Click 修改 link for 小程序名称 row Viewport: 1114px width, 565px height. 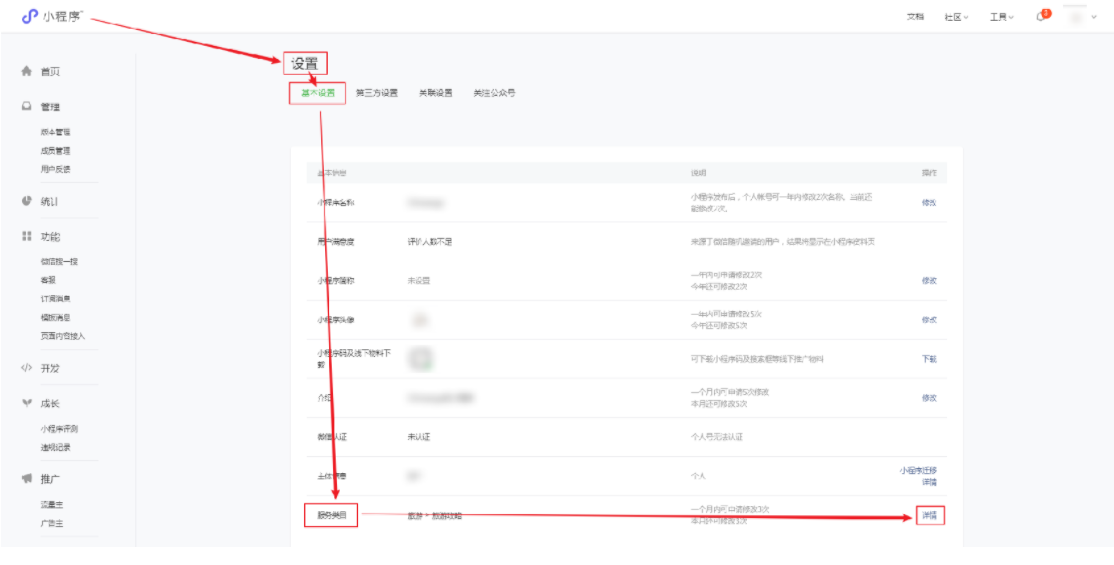point(929,202)
